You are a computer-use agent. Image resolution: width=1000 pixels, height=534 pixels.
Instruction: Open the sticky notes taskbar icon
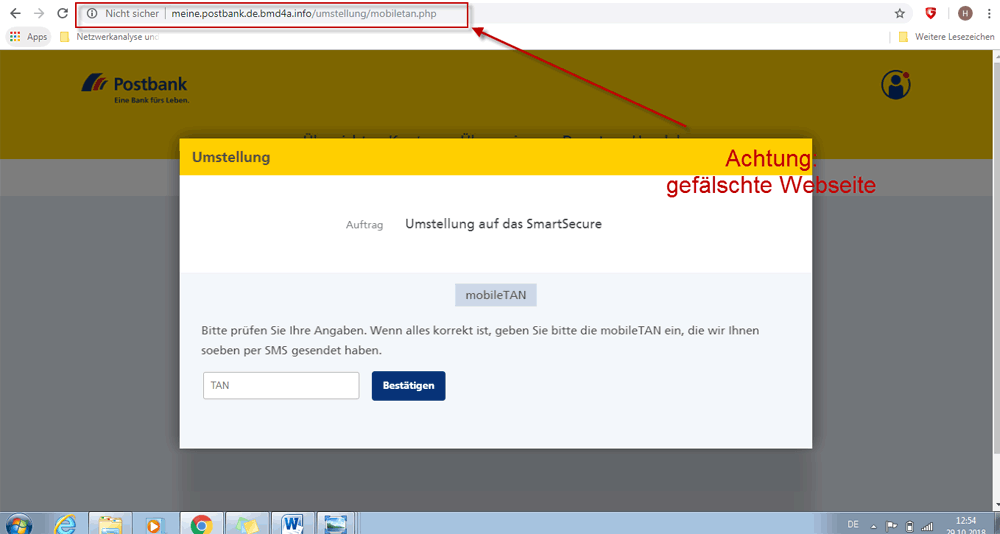247,524
